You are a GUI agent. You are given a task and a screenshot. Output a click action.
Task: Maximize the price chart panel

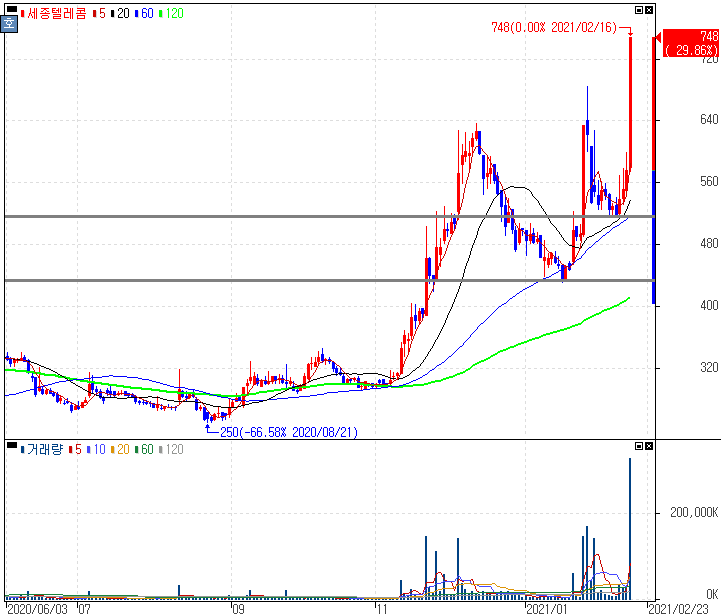click(x=639, y=10)
